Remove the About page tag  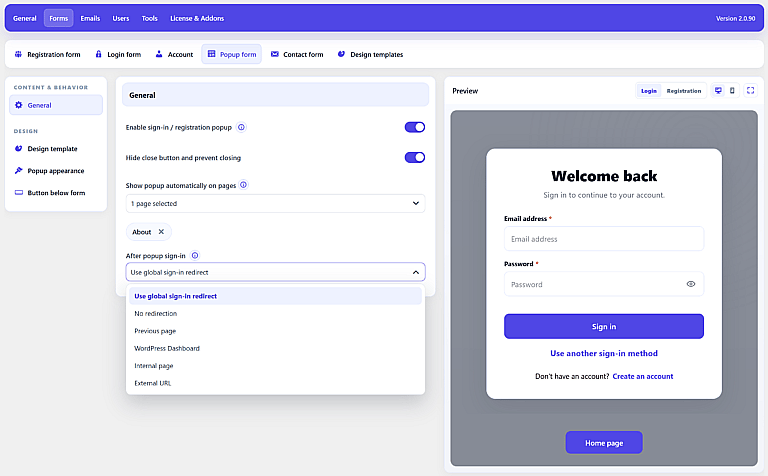point(161,232)
